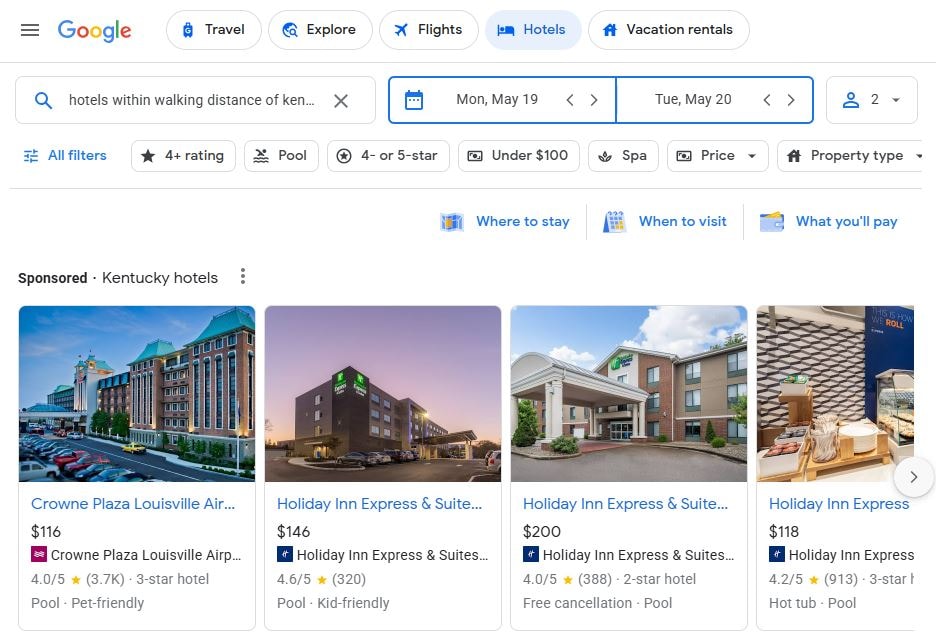View Crowne Plaza Louisville hotel photo

137,394
